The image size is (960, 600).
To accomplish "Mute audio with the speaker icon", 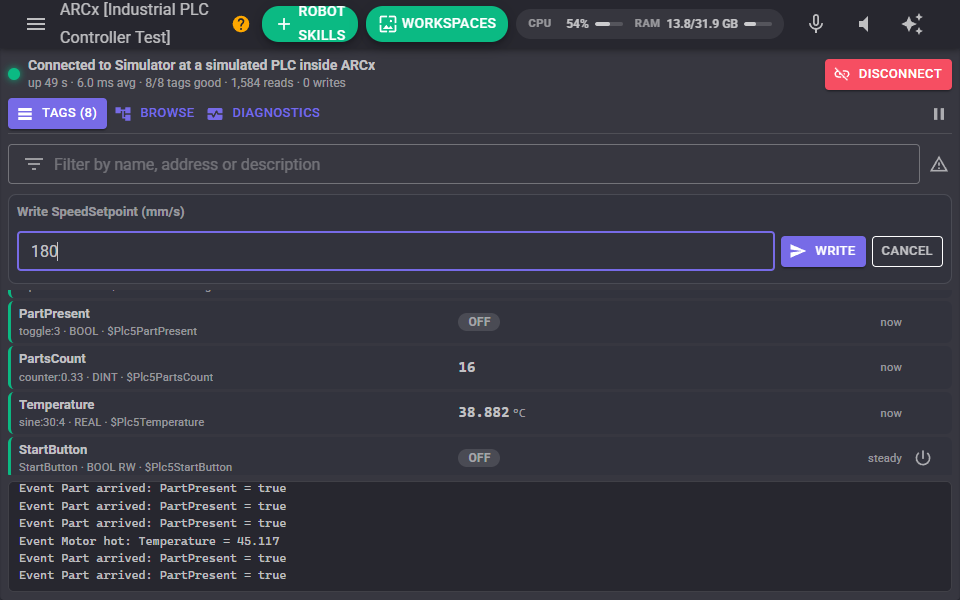I will tap(864, 24).
